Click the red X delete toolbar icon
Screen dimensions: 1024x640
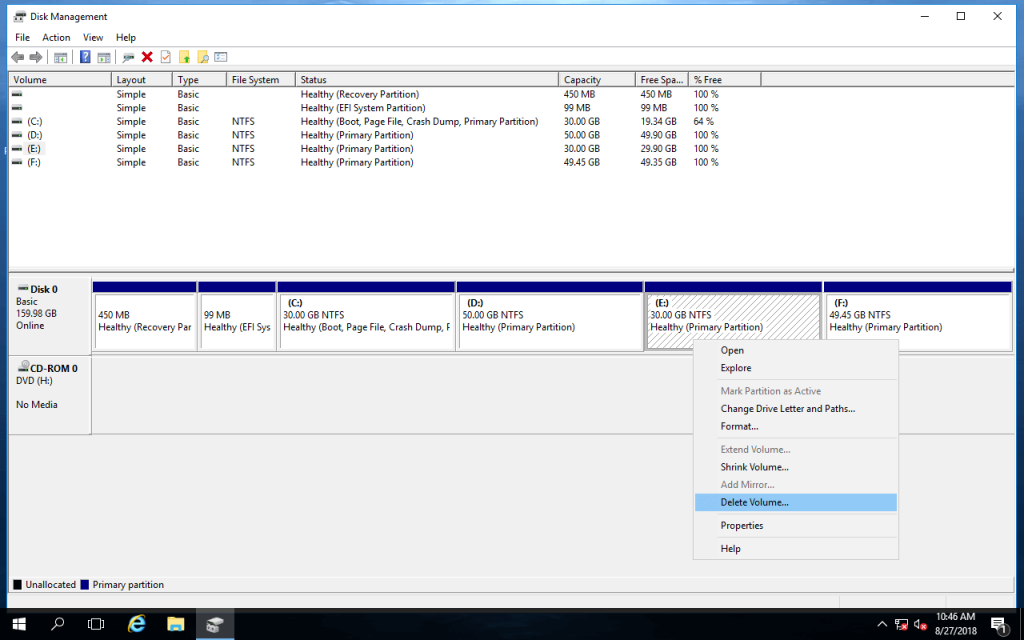pos(147,57)
